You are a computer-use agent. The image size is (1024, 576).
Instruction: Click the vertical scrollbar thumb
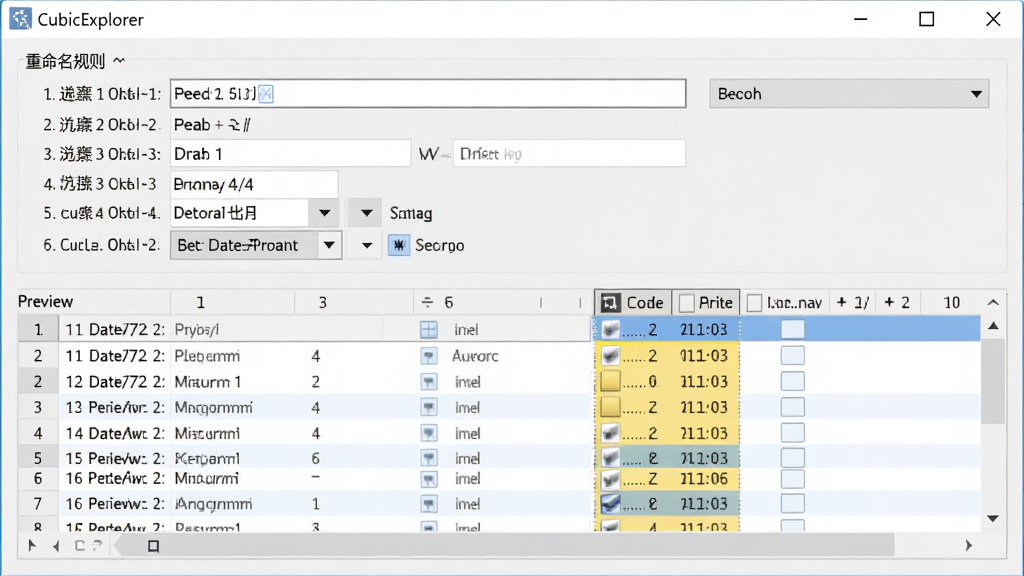pos(993,381)
